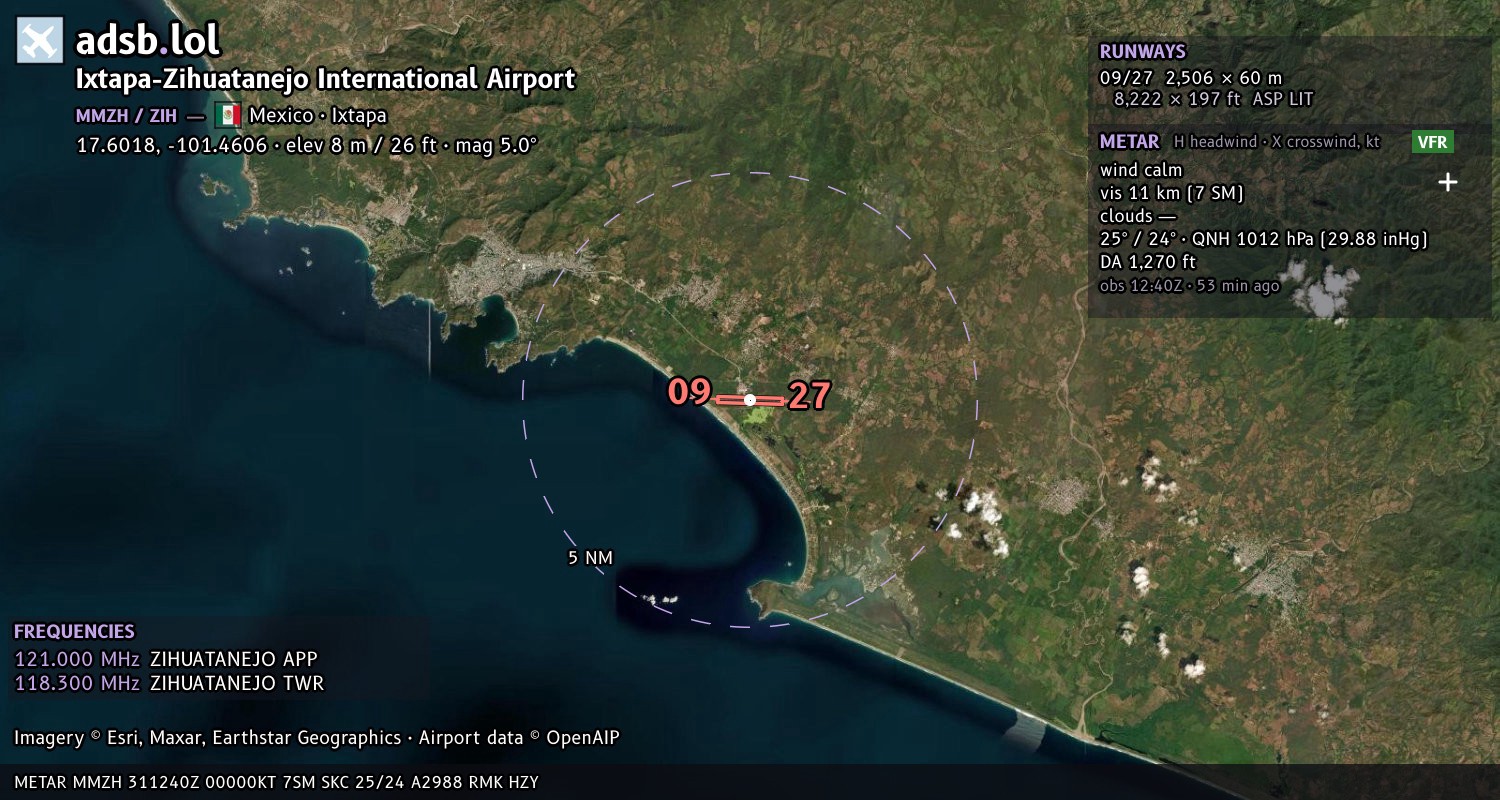Click the obs 12:40Z observation time

1189,286
